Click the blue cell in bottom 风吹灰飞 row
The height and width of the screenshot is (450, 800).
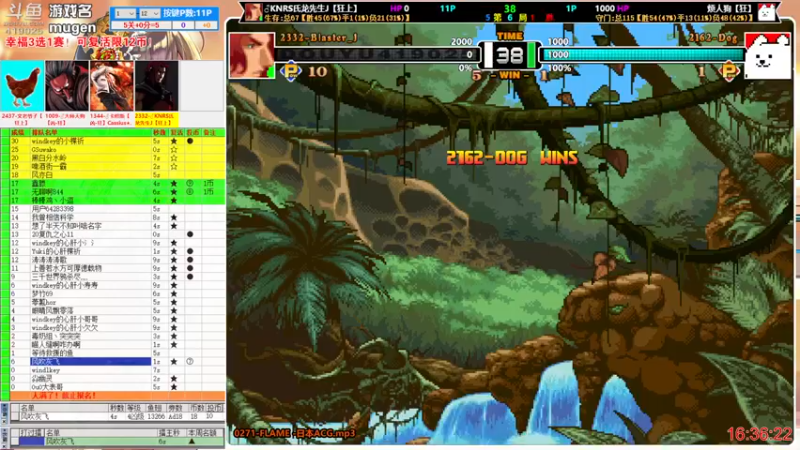click(31, 441)
